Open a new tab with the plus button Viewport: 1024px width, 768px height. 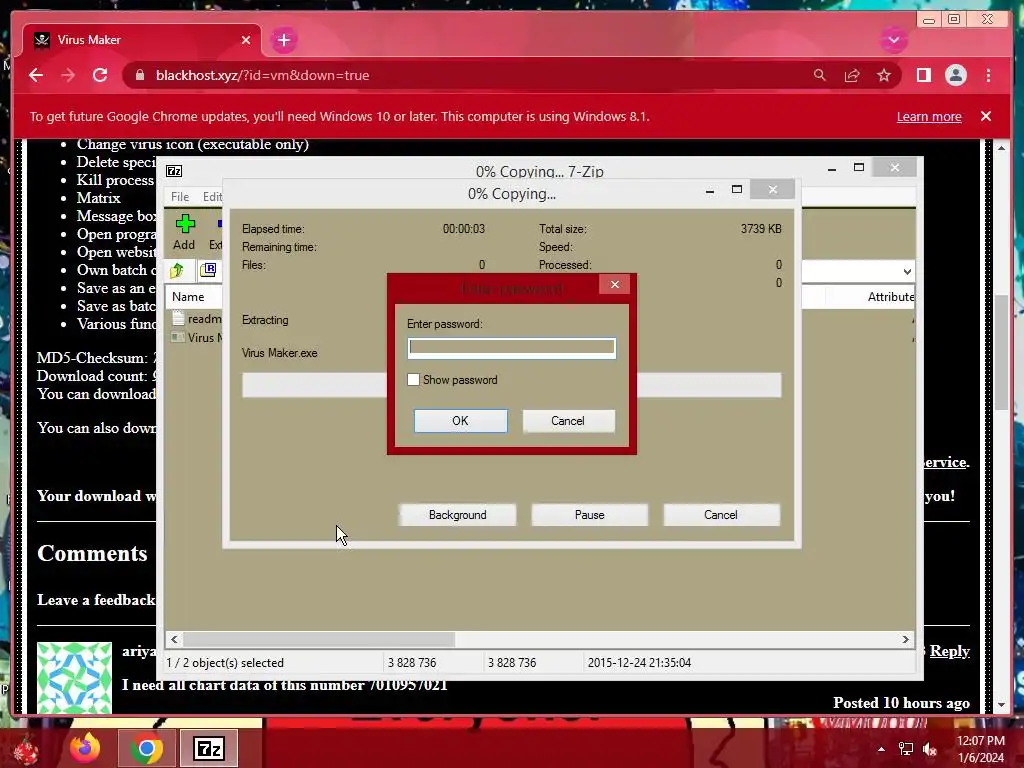pos(283,40)
